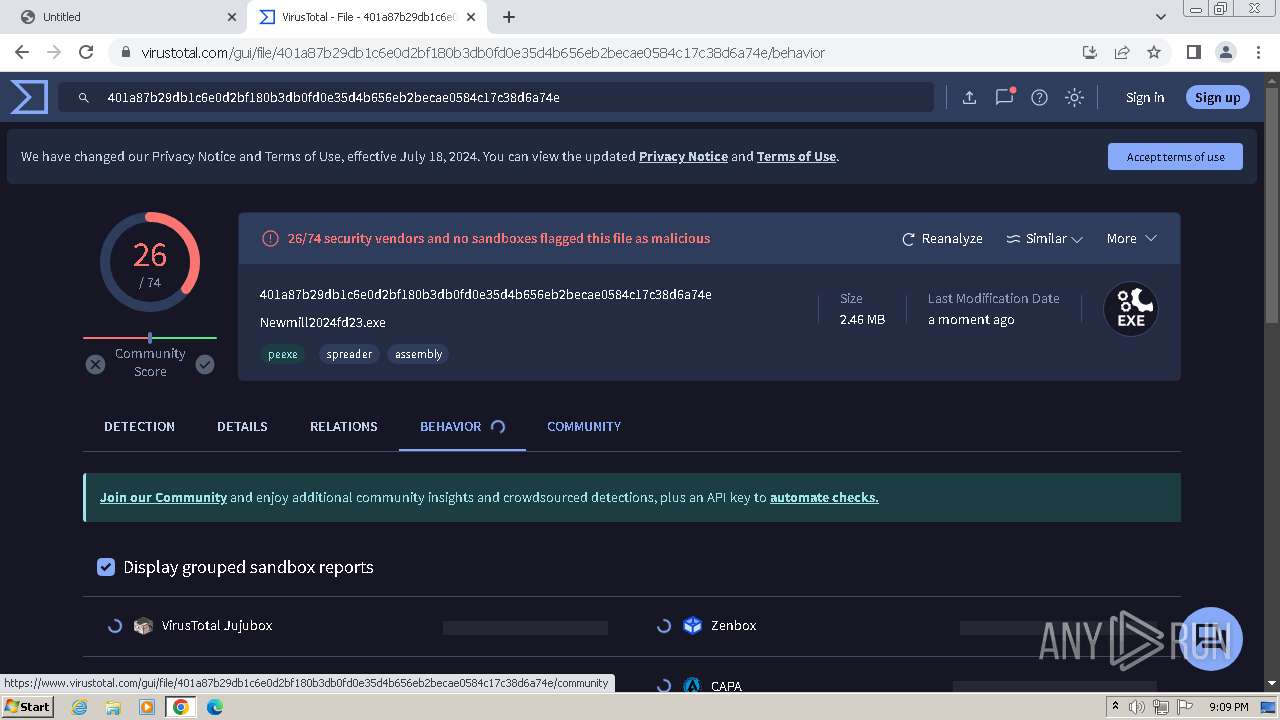Click the VirusTotal logo icon

[29, 97]
